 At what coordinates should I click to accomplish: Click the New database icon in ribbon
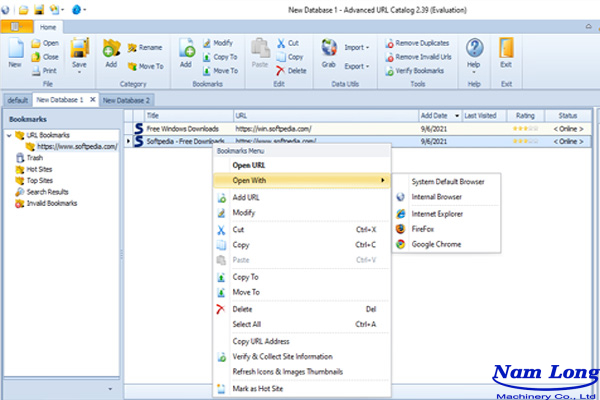click(x=15, y=50)
